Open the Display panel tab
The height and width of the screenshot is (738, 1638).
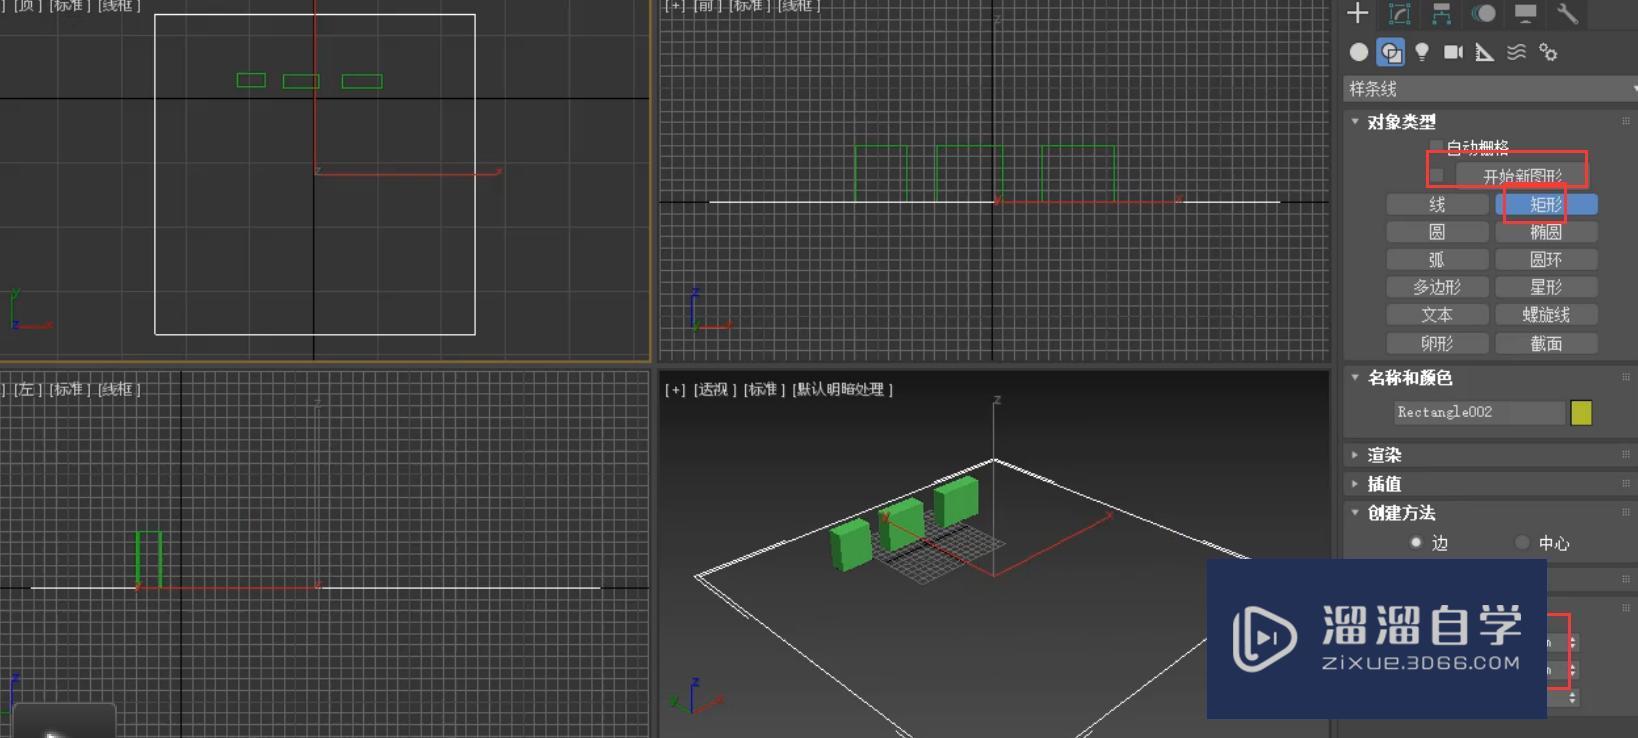click(x=1525, y=13)
